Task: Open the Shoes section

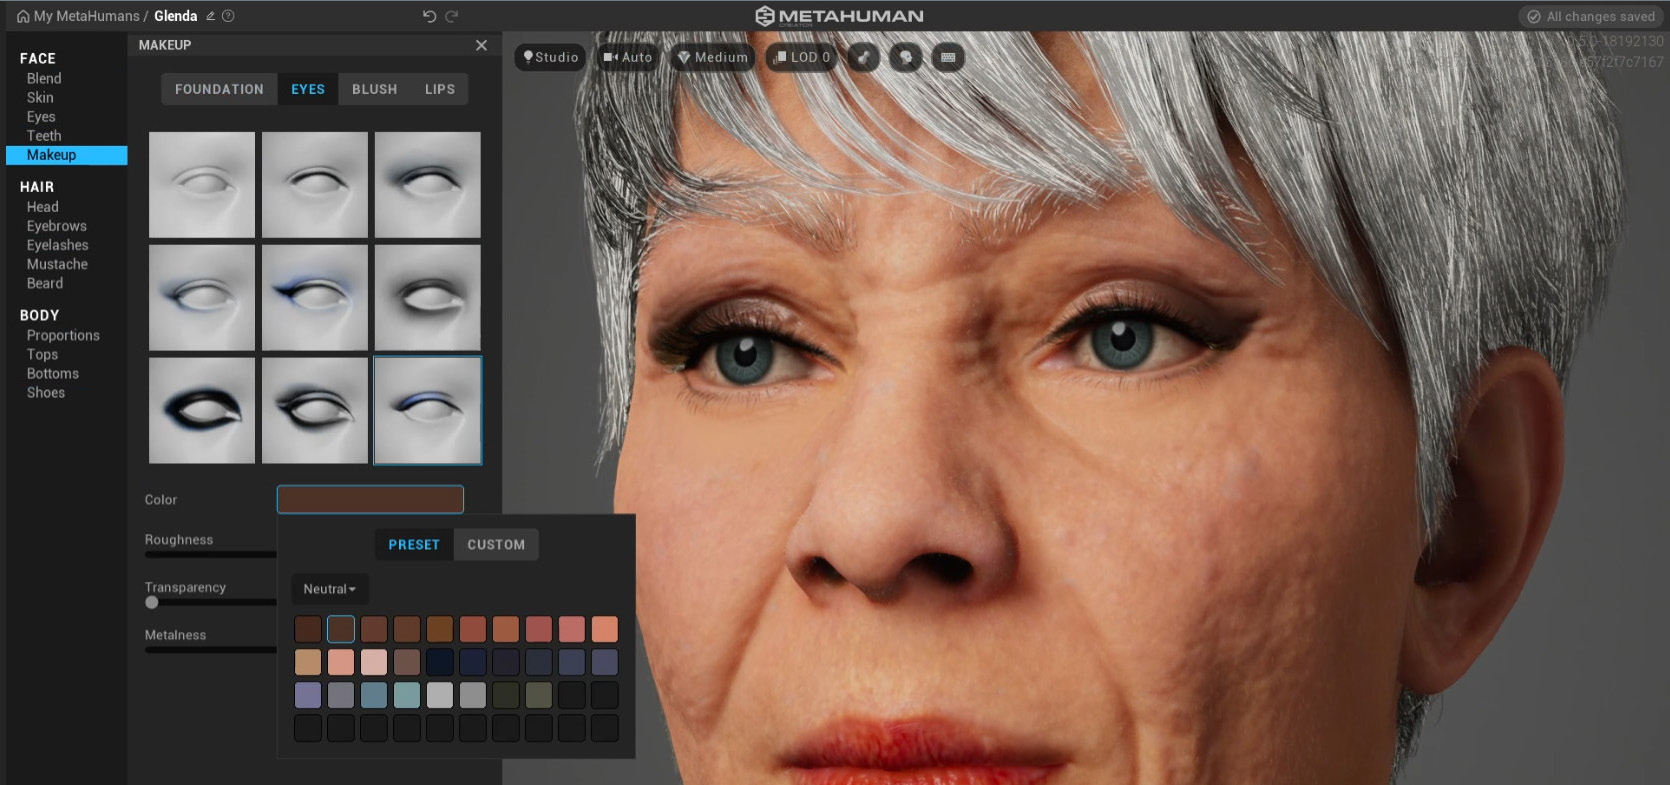Action: click(x=46, y=392)
